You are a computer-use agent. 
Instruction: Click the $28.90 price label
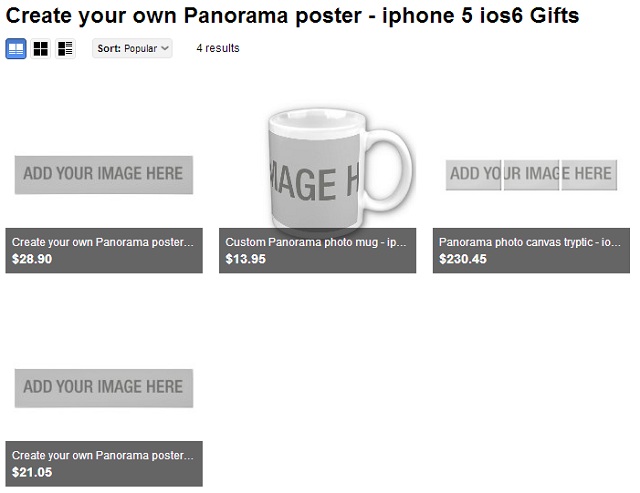pos(32,259)
